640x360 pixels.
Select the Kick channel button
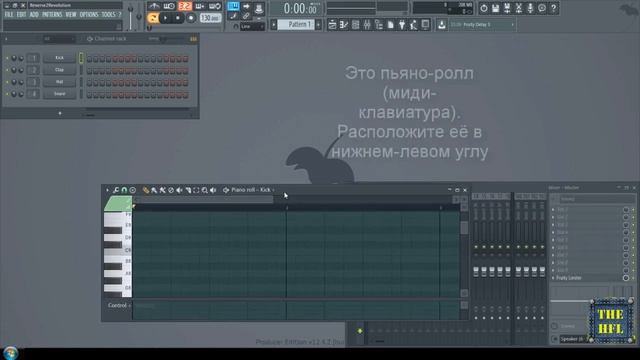60,58
